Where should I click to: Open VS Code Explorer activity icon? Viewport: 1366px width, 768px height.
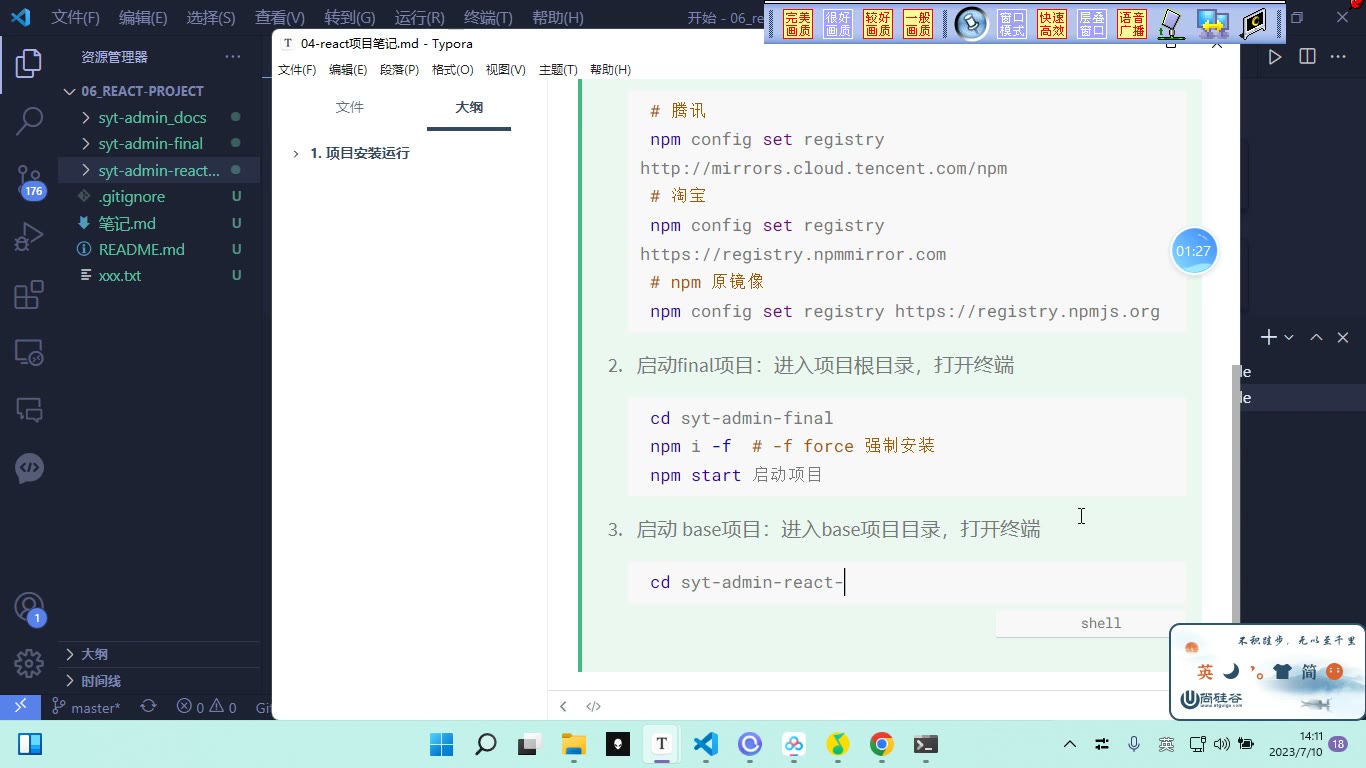29,64
